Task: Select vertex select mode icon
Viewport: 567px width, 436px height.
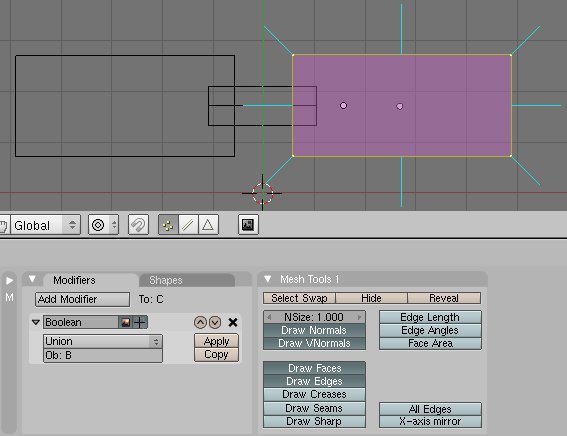Action: pyautogui.click(x=168, y=225)
